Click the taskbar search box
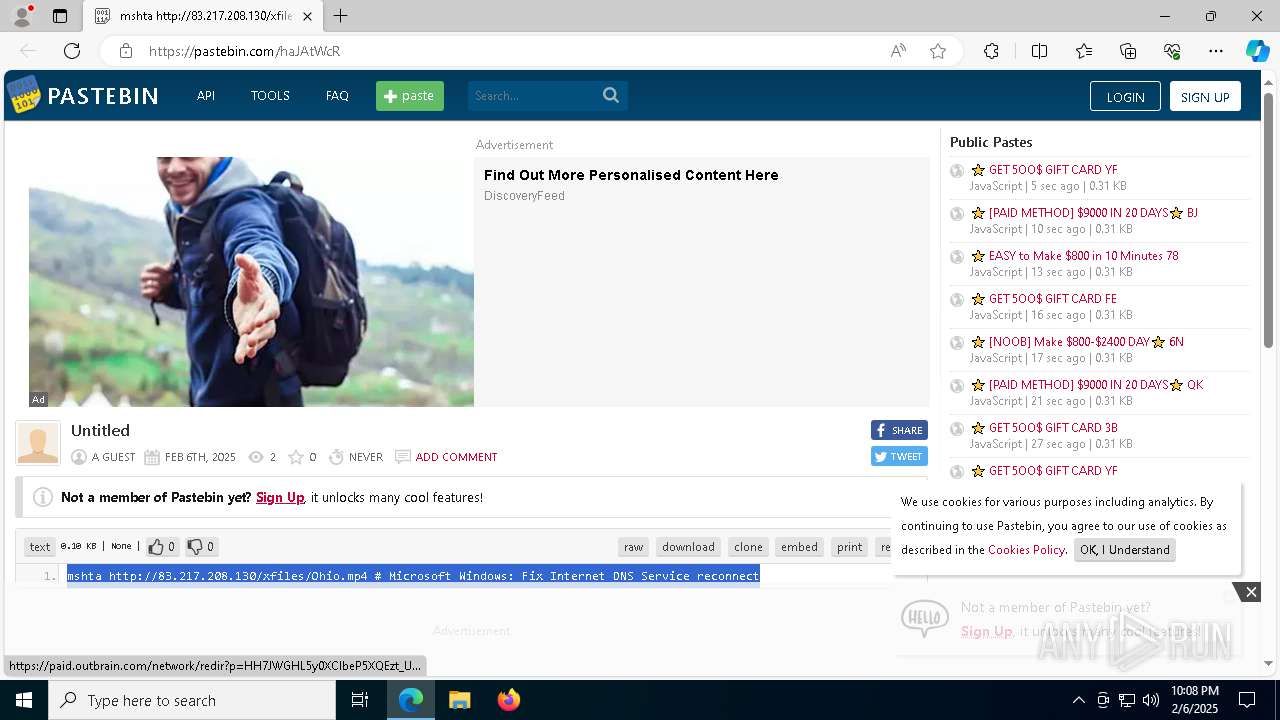The width and height of the screenshot is (1280, 720). click(192, 700)
